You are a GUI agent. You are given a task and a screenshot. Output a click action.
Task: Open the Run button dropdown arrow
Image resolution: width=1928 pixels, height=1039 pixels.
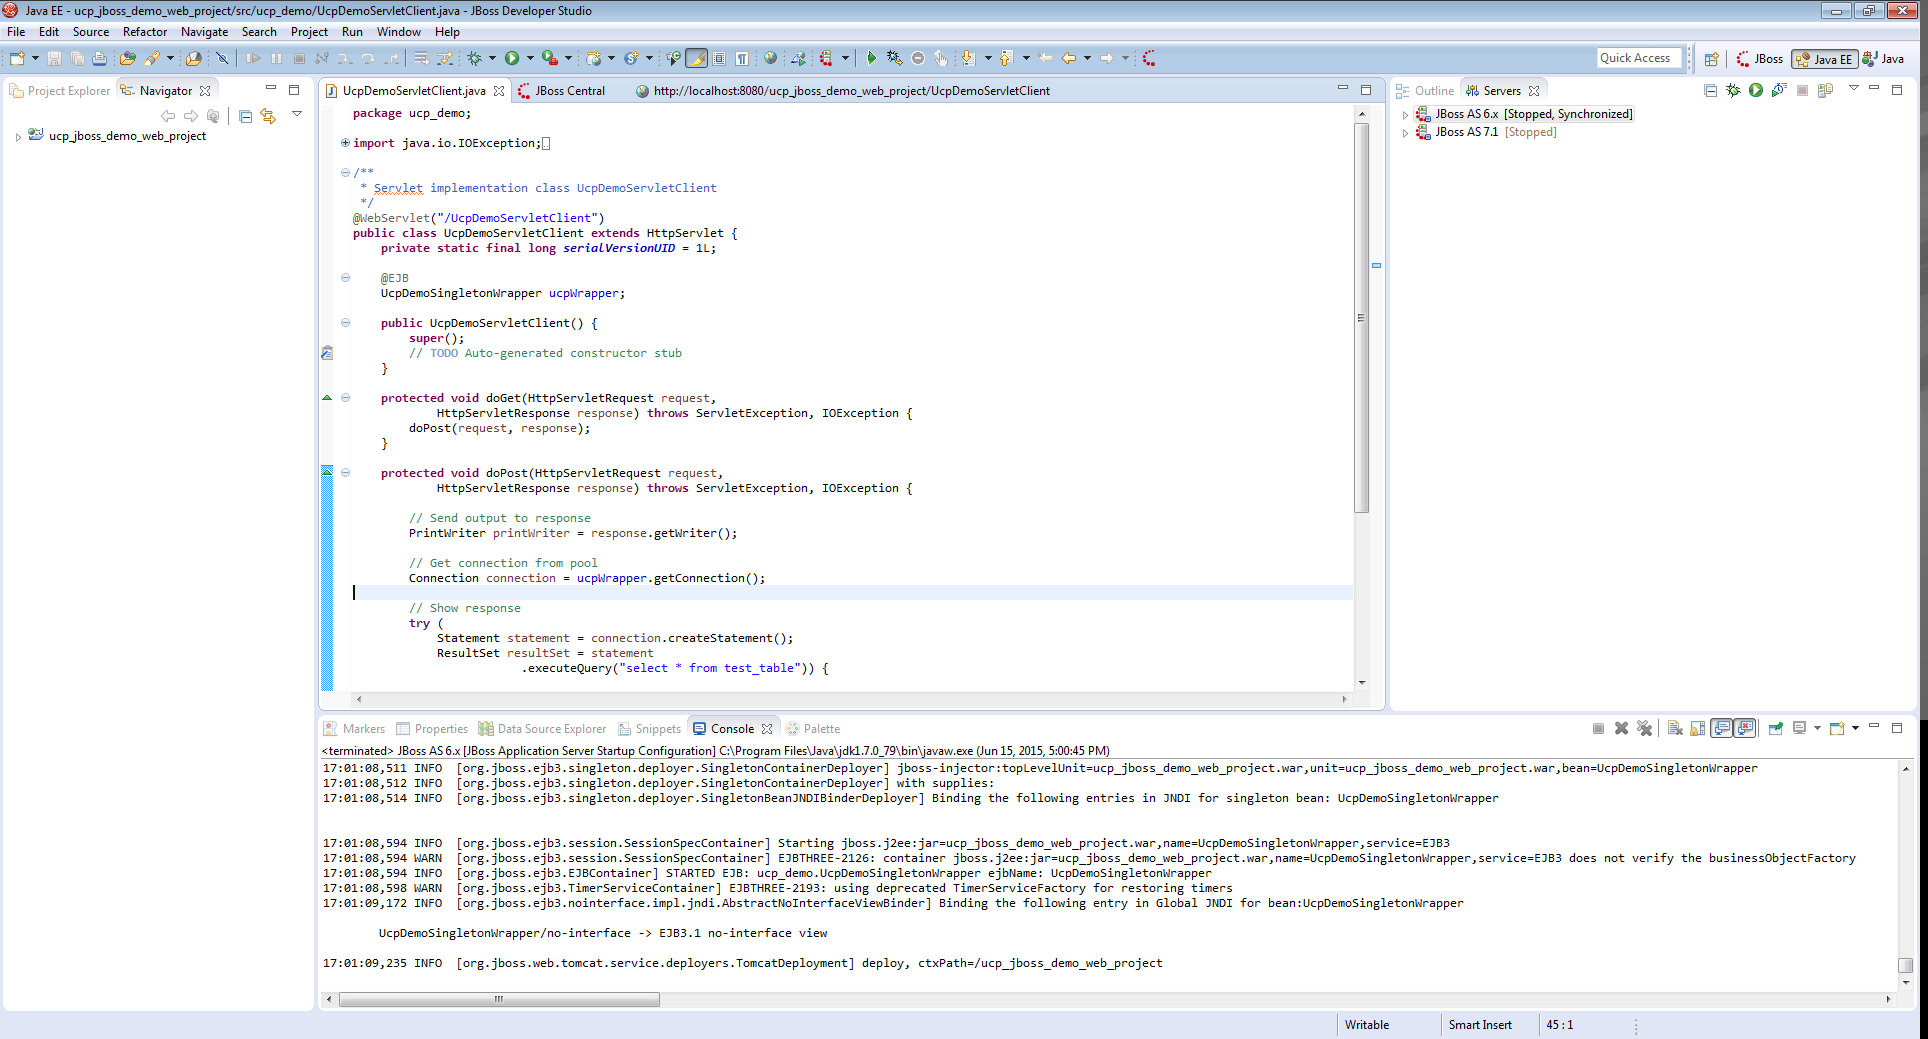[x=530, y=59]
